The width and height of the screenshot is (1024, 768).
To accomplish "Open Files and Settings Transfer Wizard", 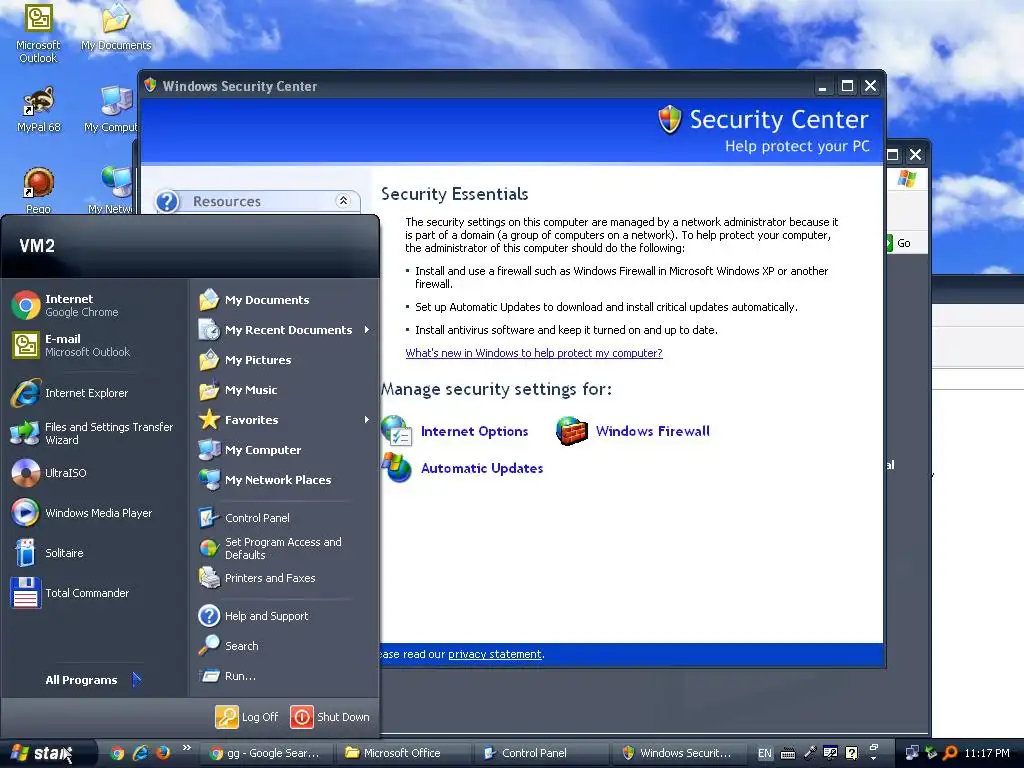I will pos(95,433).
